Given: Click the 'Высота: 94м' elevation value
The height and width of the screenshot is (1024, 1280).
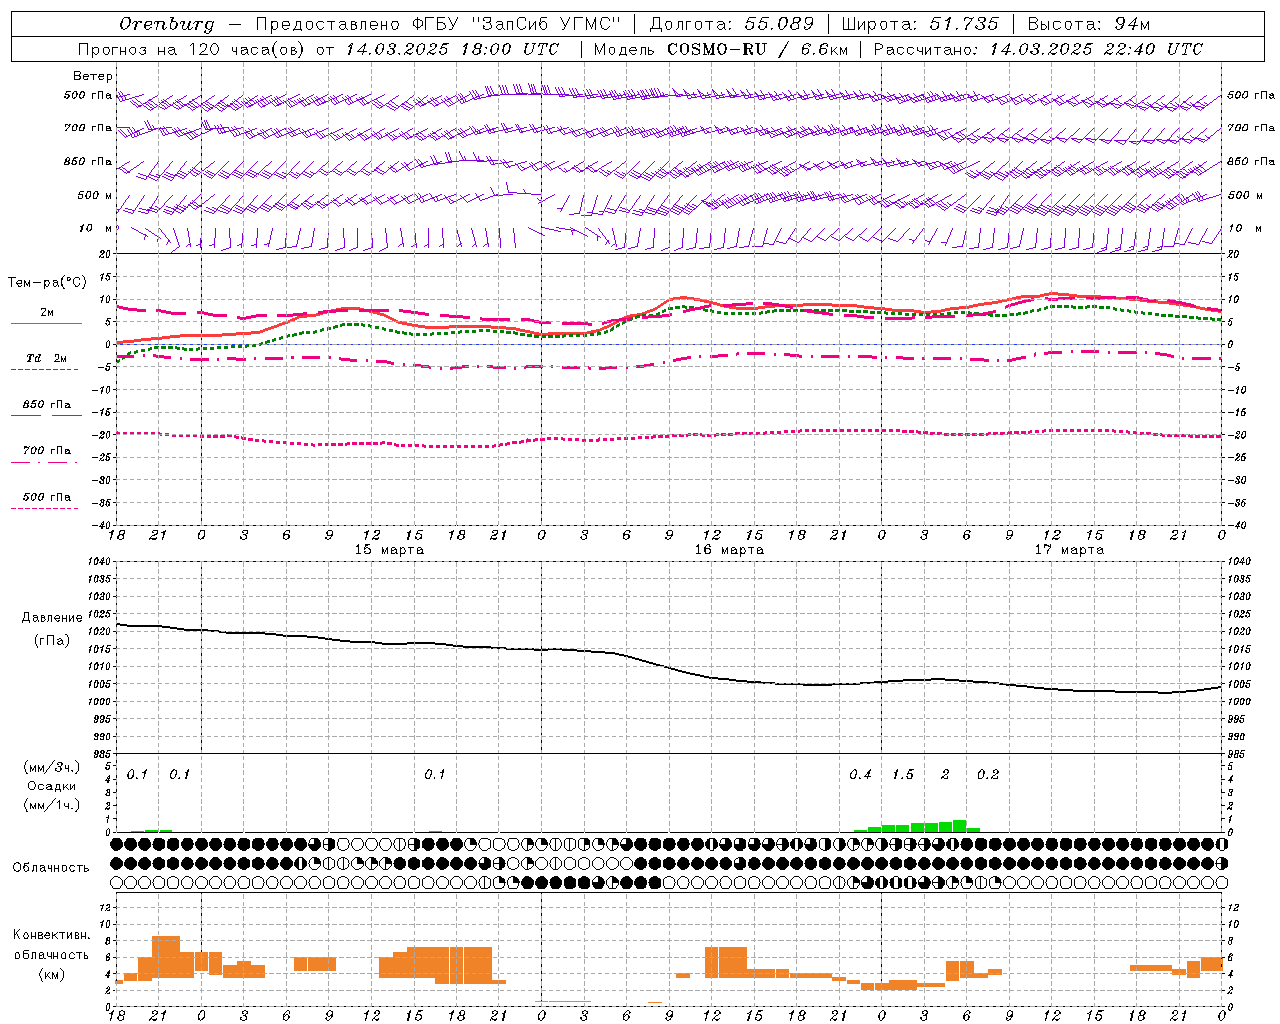Looking at the screenshot, I should click(x=1089, y=24).
